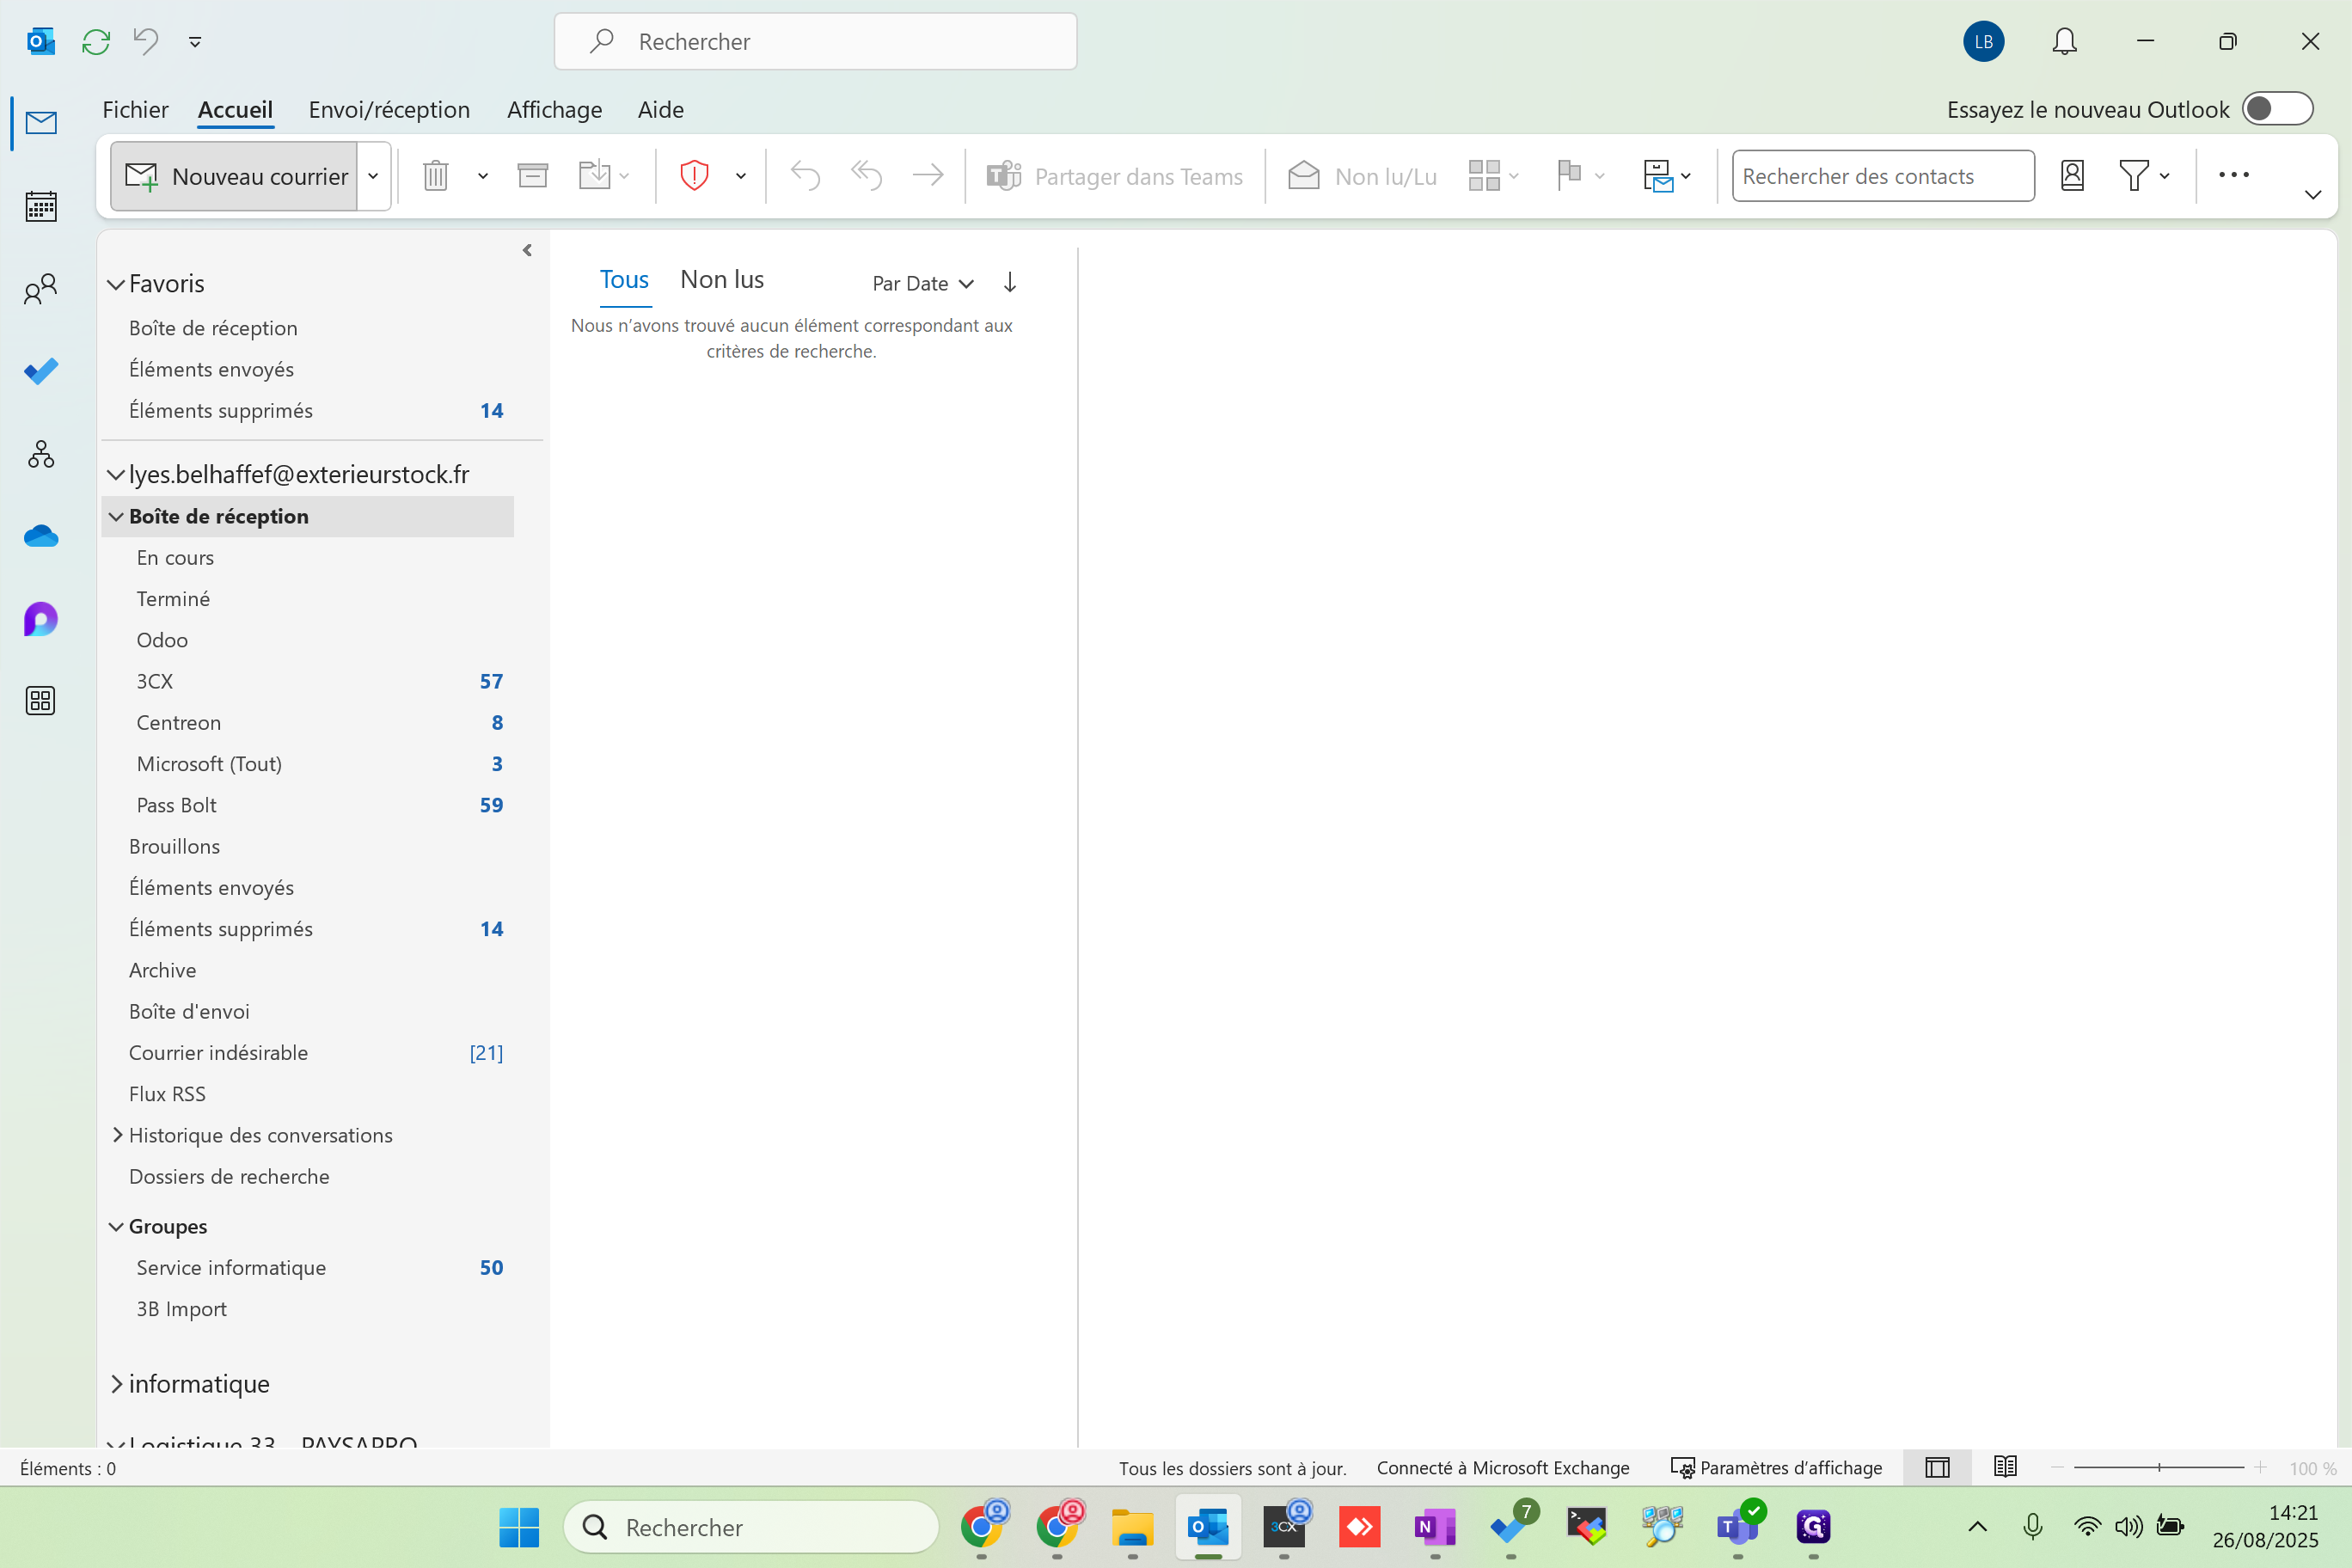
Task: Show the Tous messages tab
Action: 624,279
